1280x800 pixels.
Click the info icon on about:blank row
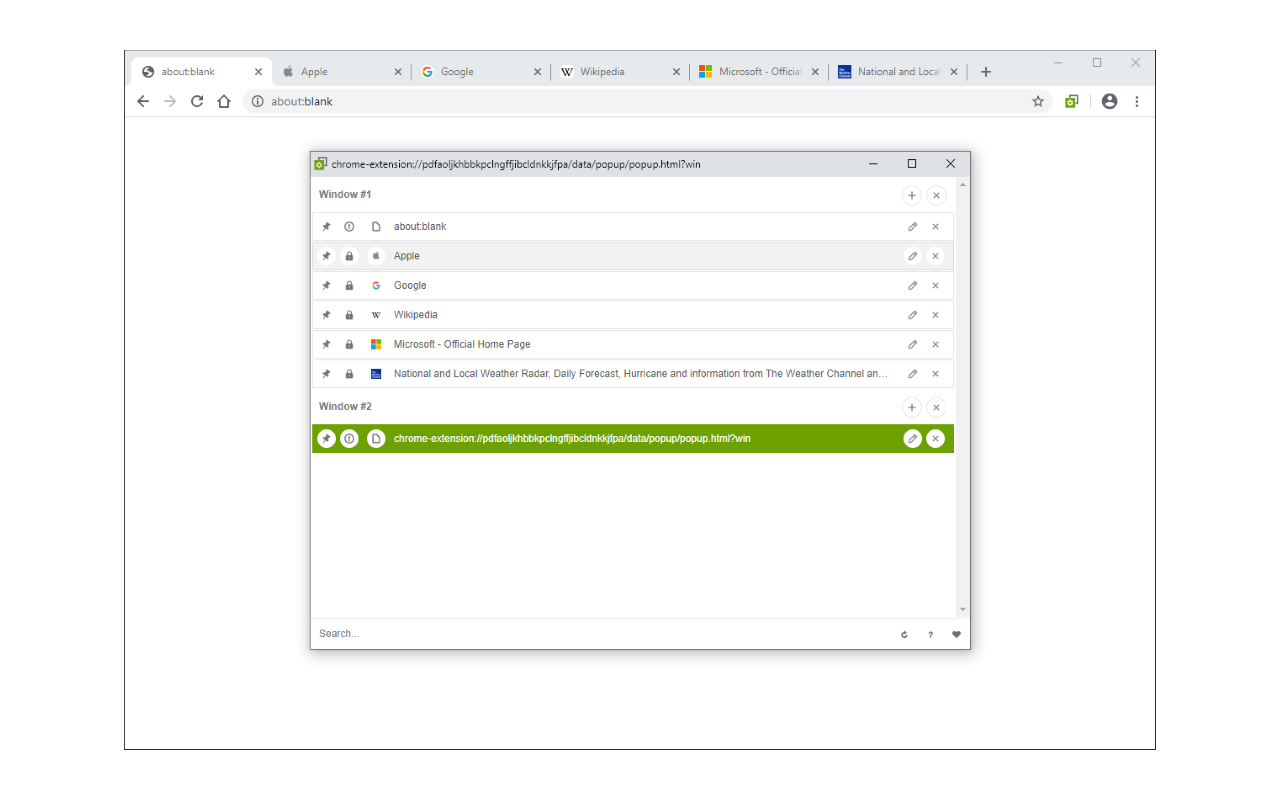349,227
